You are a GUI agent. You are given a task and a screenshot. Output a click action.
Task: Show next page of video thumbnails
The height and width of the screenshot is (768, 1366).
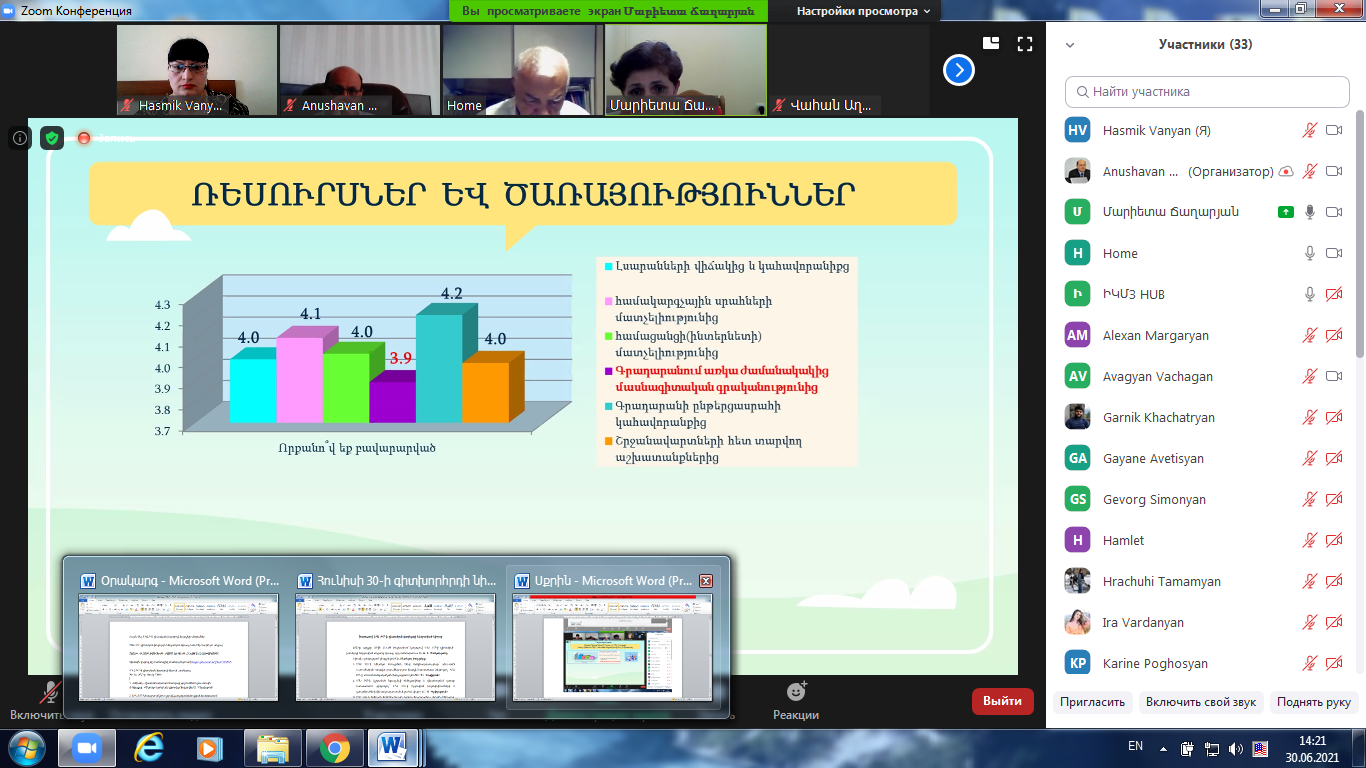tap(959, 70)
